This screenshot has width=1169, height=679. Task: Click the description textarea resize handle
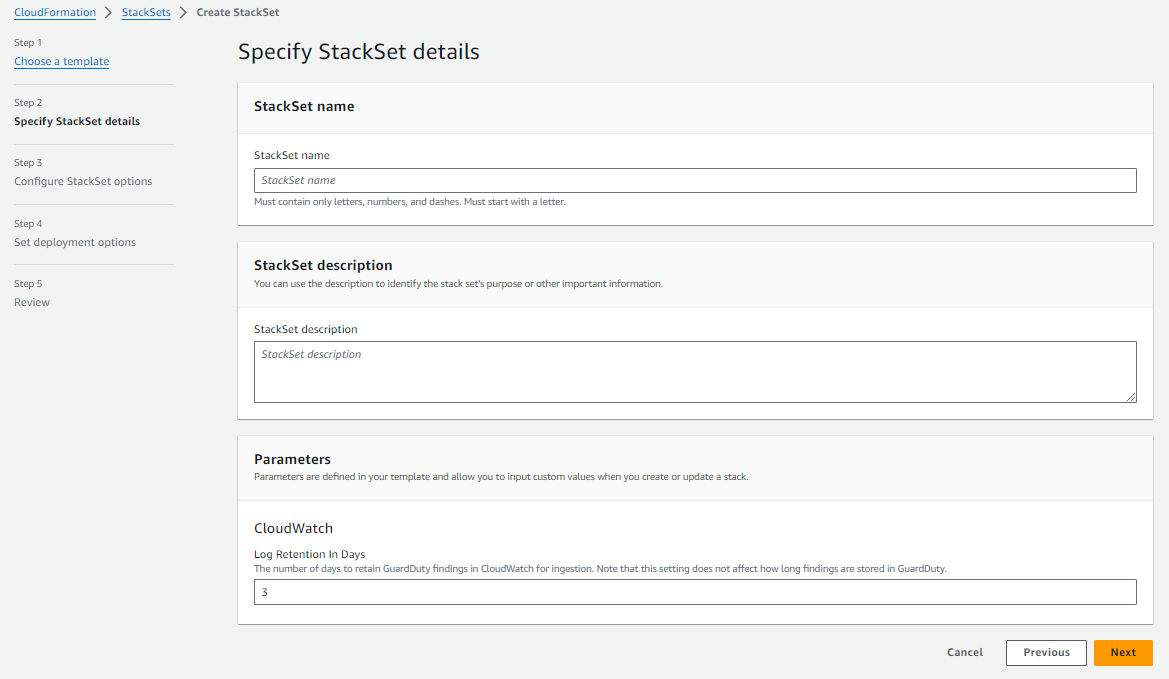pos(1132,399)
